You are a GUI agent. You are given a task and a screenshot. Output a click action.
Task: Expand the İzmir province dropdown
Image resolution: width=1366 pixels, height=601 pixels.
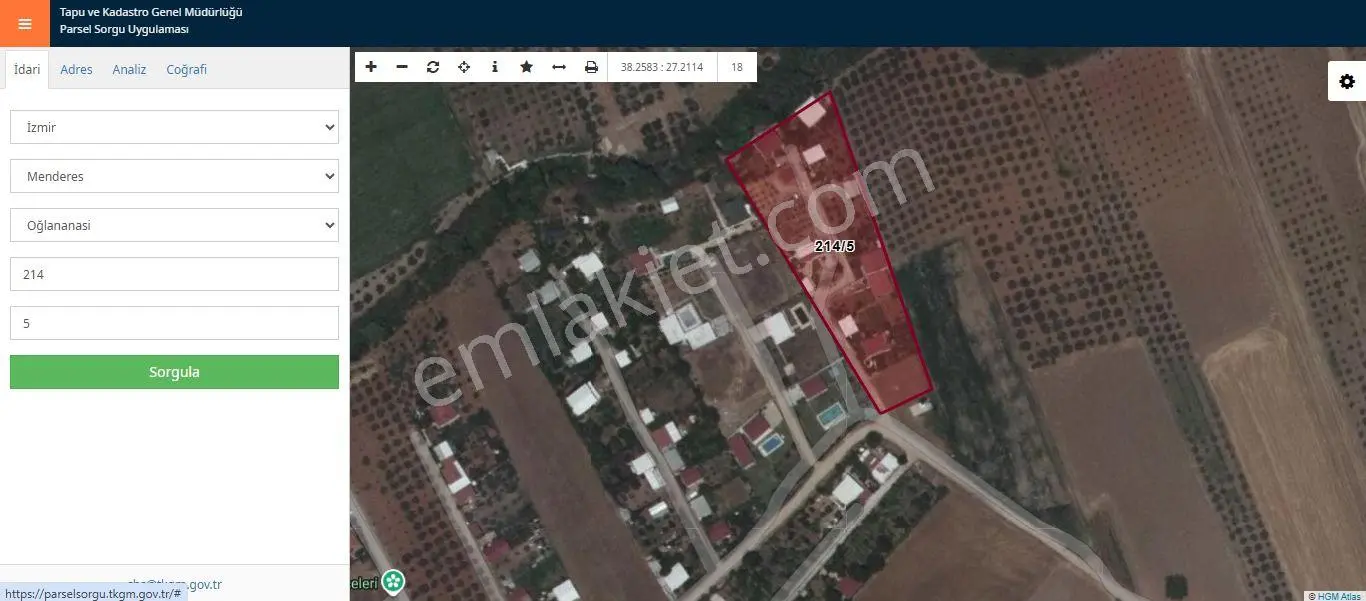[174, 127]
